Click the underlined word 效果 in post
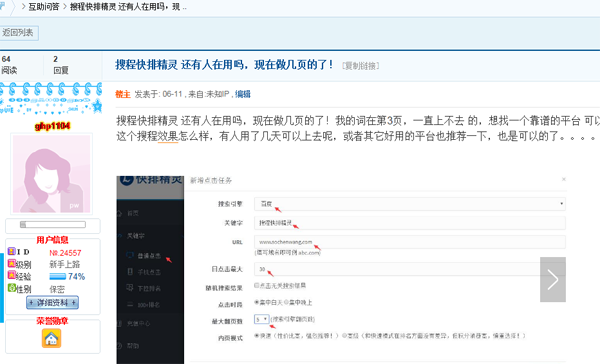600x364 pixels. click(x=168, y=136)
